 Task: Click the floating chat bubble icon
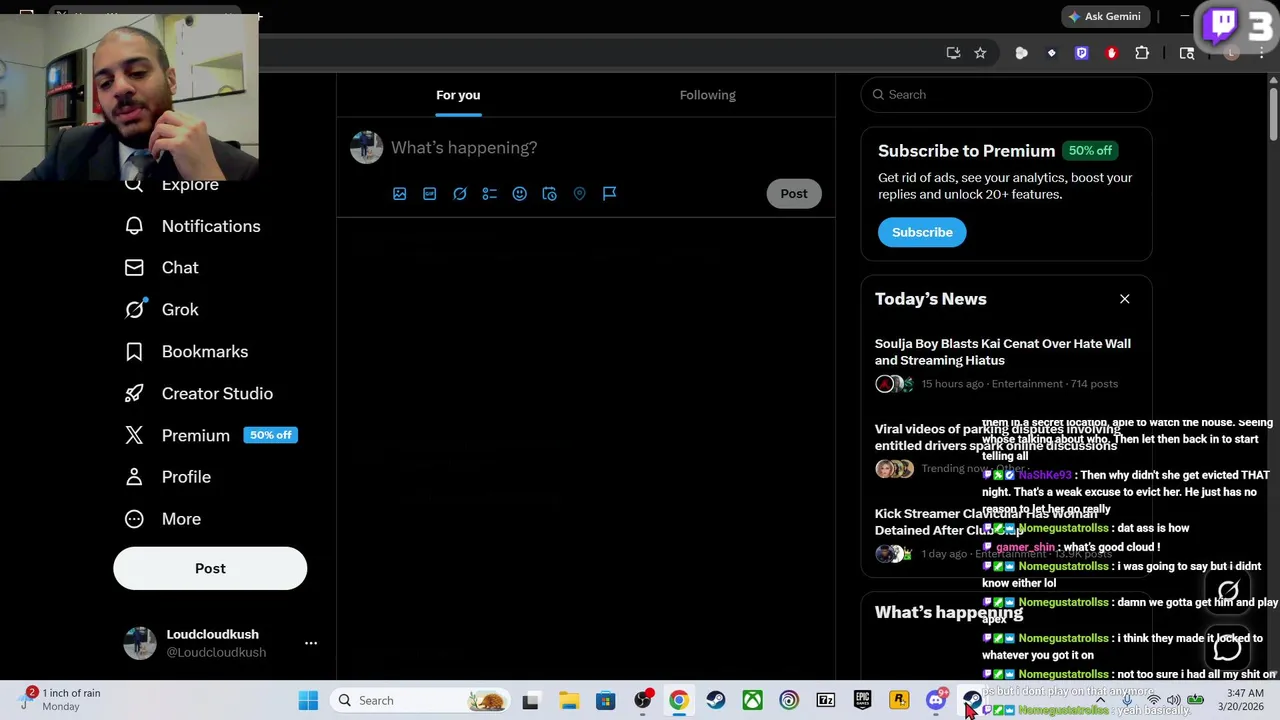[x=1228, y=648]
